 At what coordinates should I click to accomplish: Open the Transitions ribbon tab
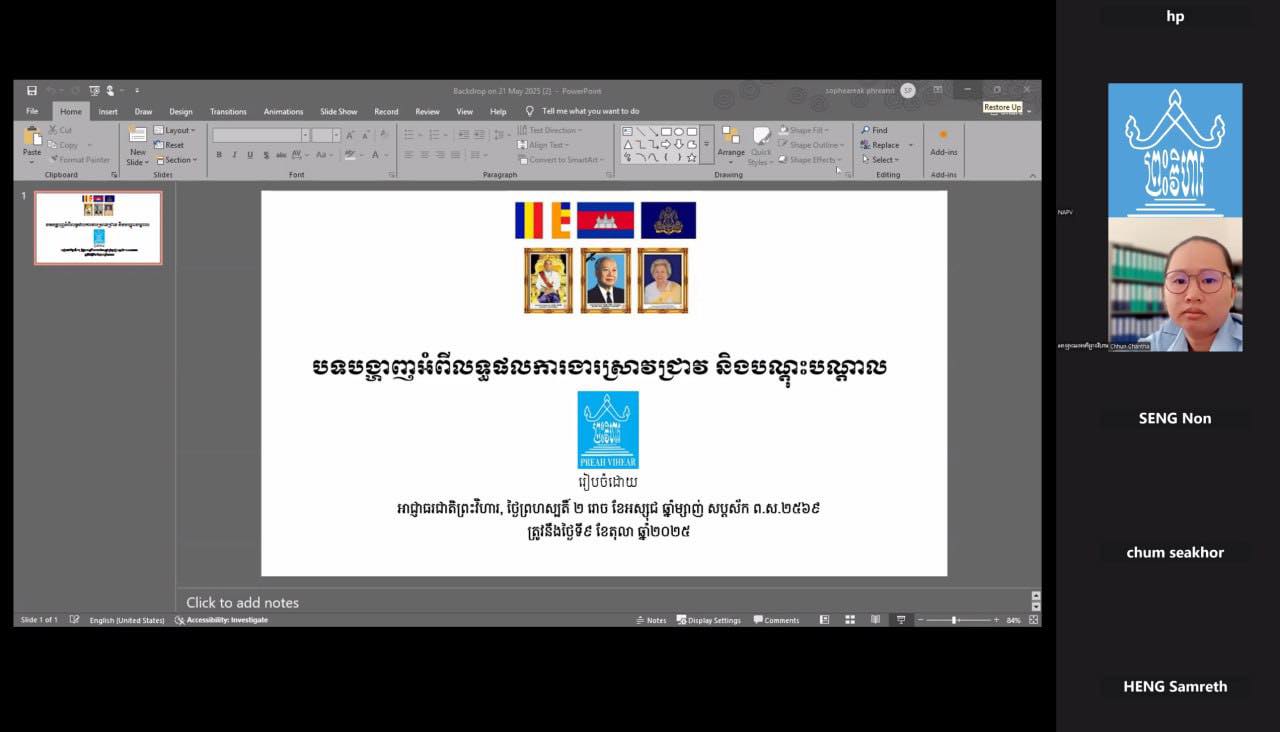[x=228, y=111]
